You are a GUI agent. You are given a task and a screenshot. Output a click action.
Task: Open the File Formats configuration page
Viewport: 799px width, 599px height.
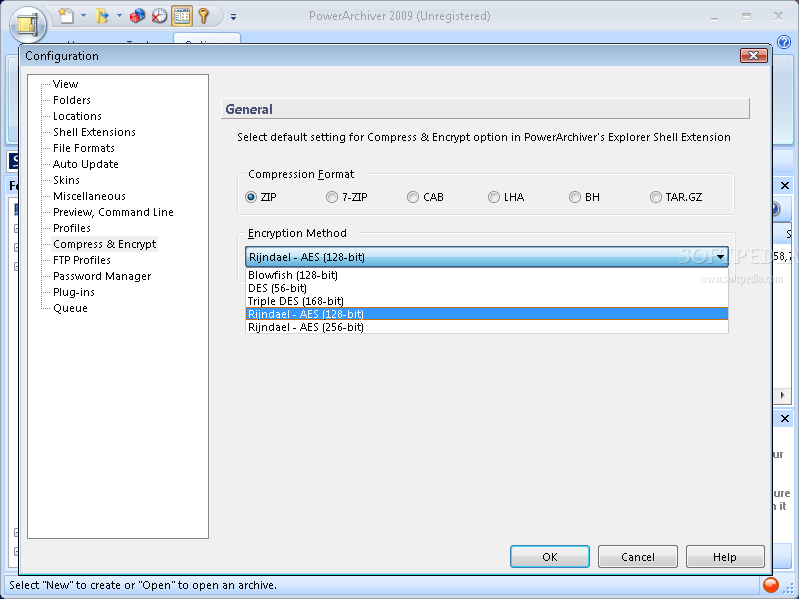84,148
